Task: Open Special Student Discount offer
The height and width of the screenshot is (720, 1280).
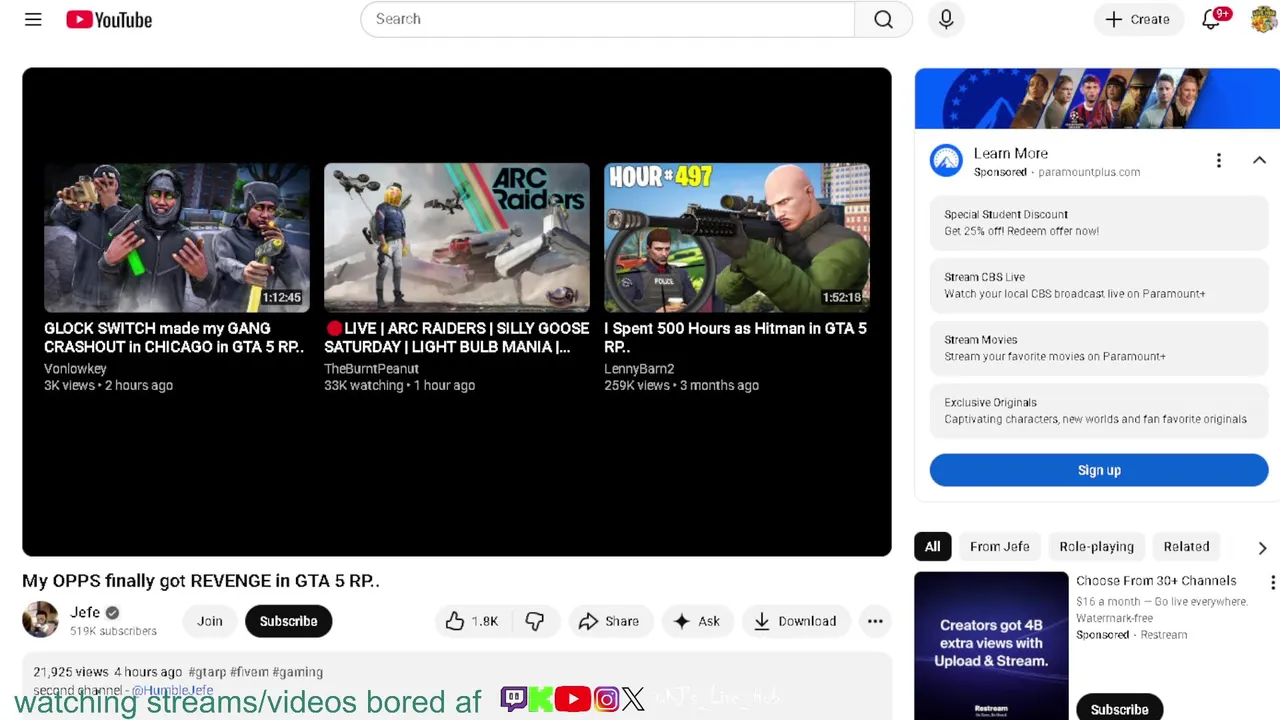Action: click(1099, 222)
